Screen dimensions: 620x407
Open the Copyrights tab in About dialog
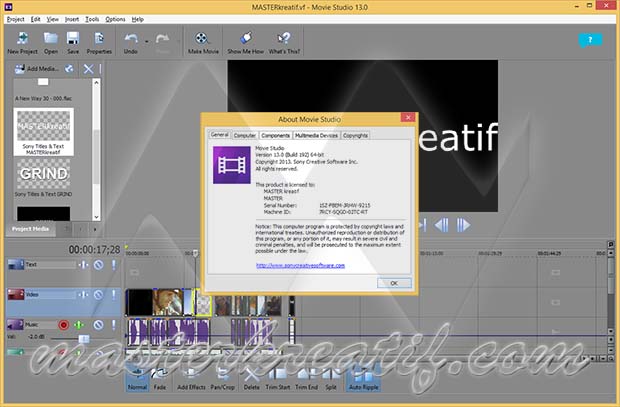(355, 135)
